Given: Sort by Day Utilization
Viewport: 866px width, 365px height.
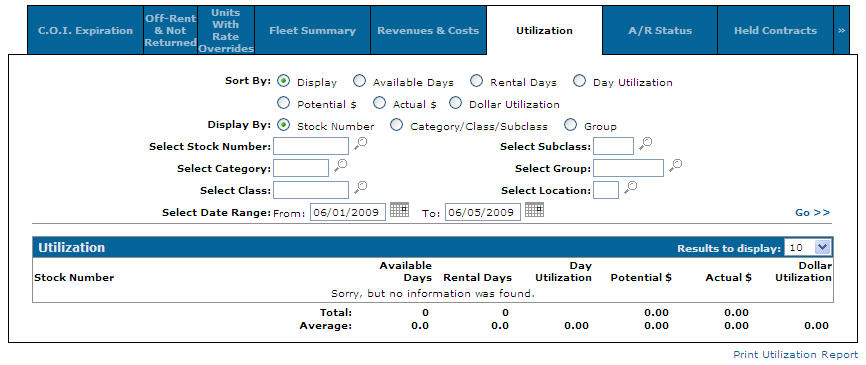Looking at the screenshot, I should [579, 81].
